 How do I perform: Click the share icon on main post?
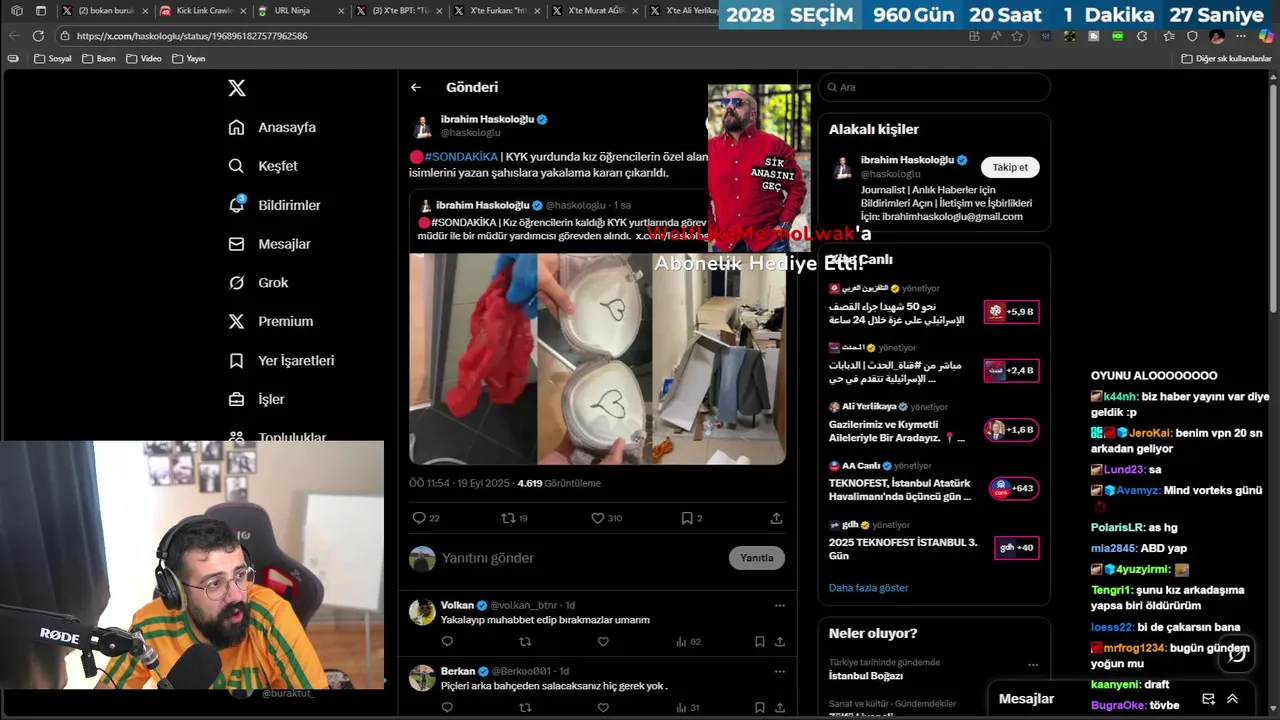[776, 518]
